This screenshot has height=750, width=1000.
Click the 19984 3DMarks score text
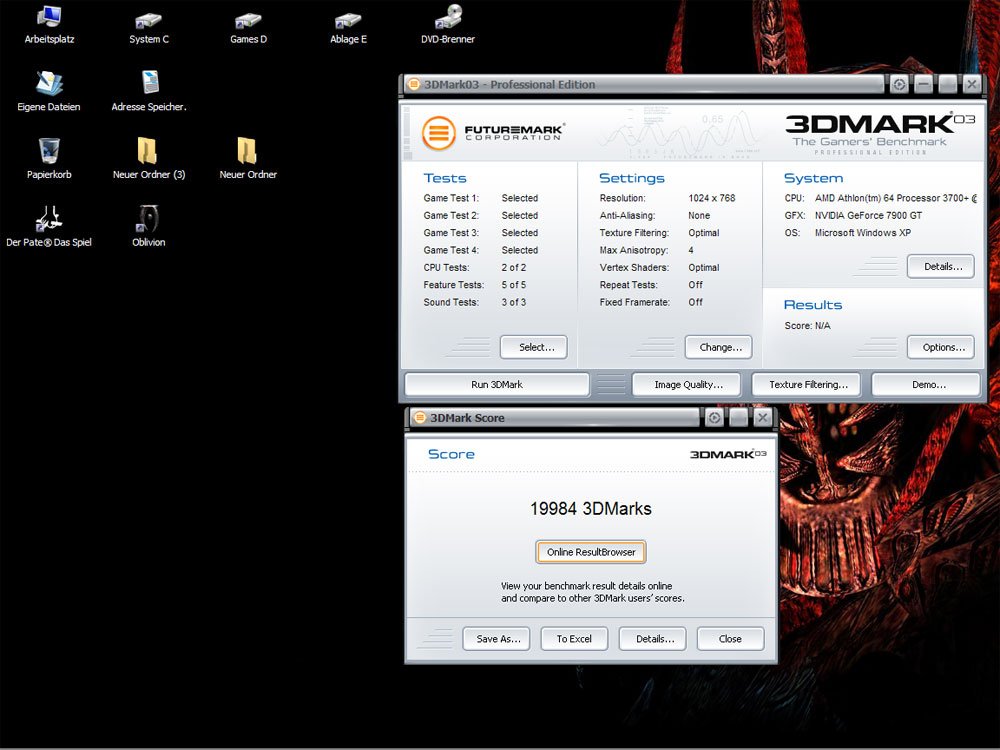[591, 509]
